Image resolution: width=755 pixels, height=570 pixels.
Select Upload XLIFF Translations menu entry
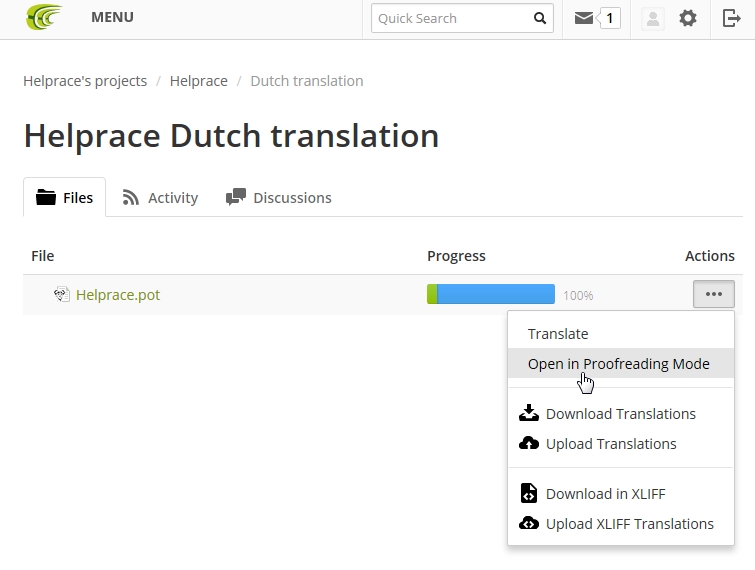click(629, 523)
